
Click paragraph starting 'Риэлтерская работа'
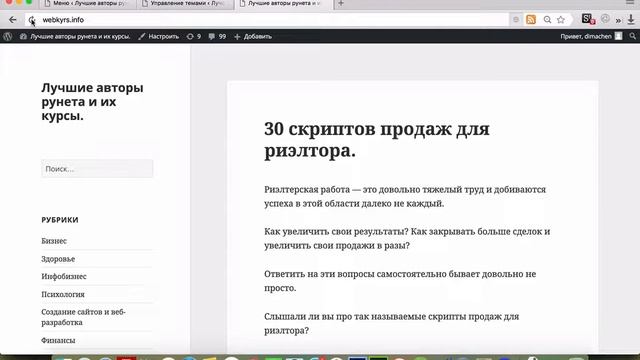[405, 196]
